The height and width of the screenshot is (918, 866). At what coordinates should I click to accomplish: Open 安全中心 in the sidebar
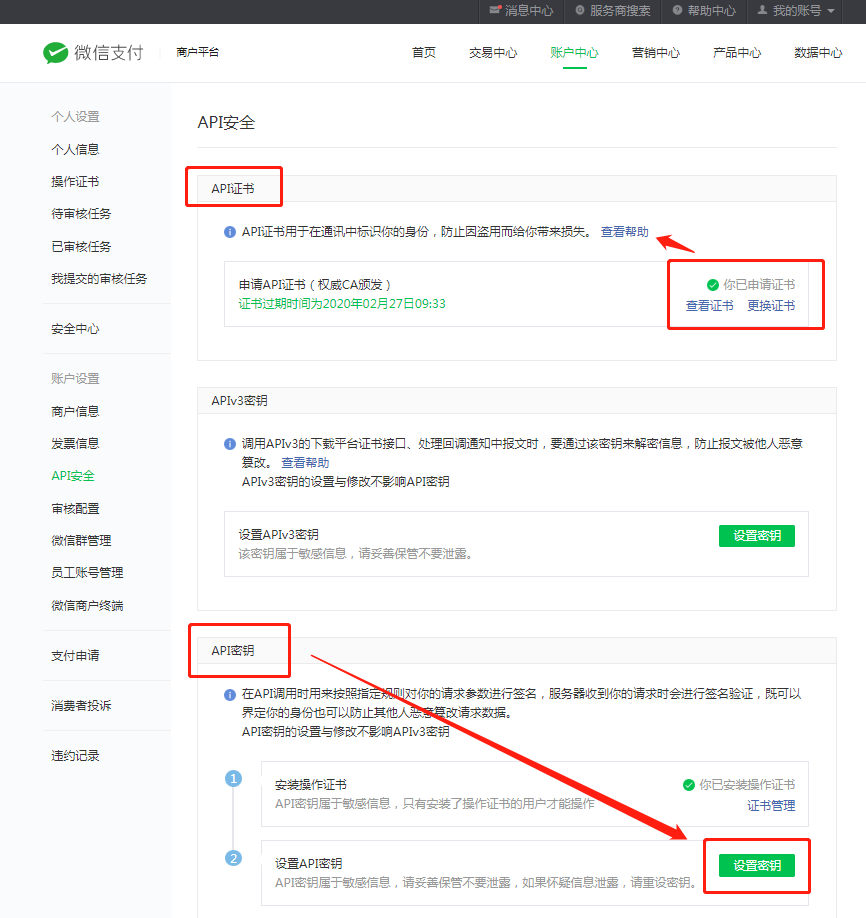click(x=75, y=329)
